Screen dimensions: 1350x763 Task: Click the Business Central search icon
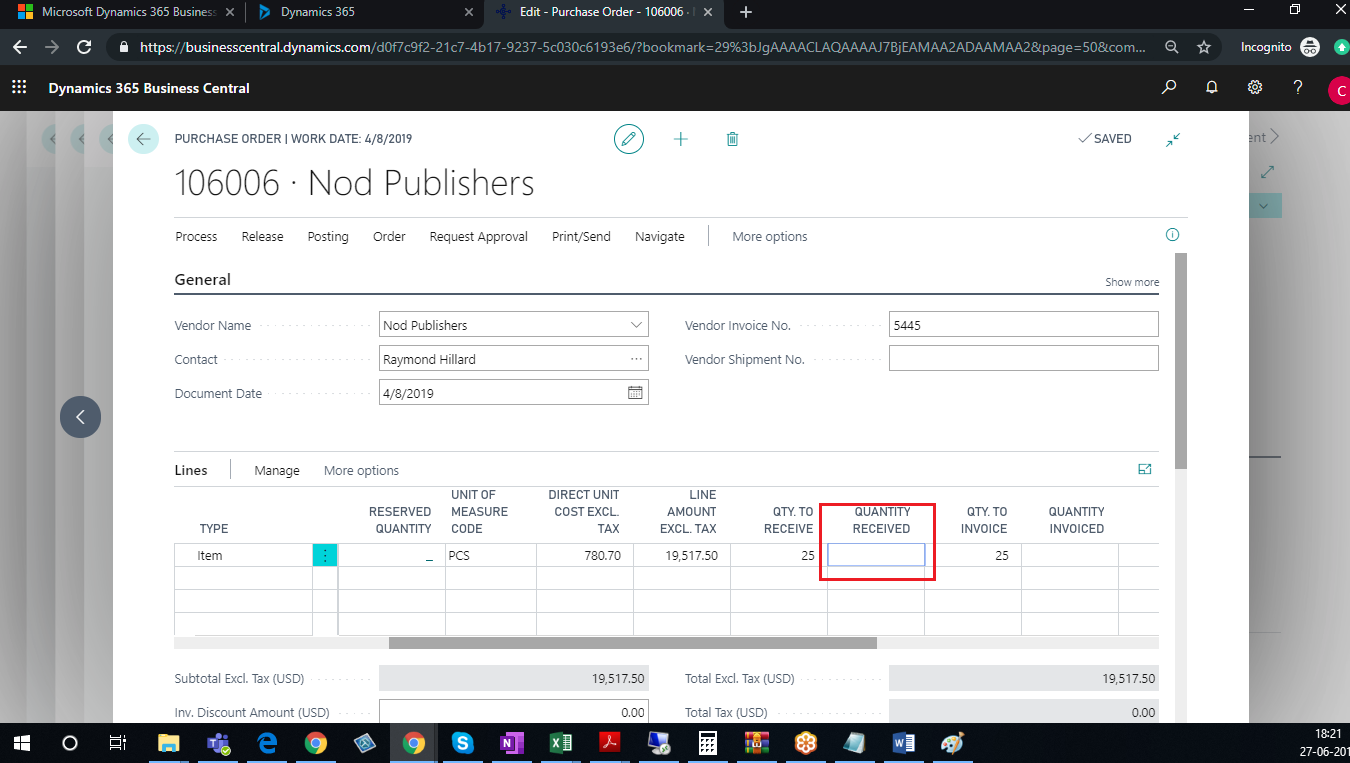[1168, 88]
